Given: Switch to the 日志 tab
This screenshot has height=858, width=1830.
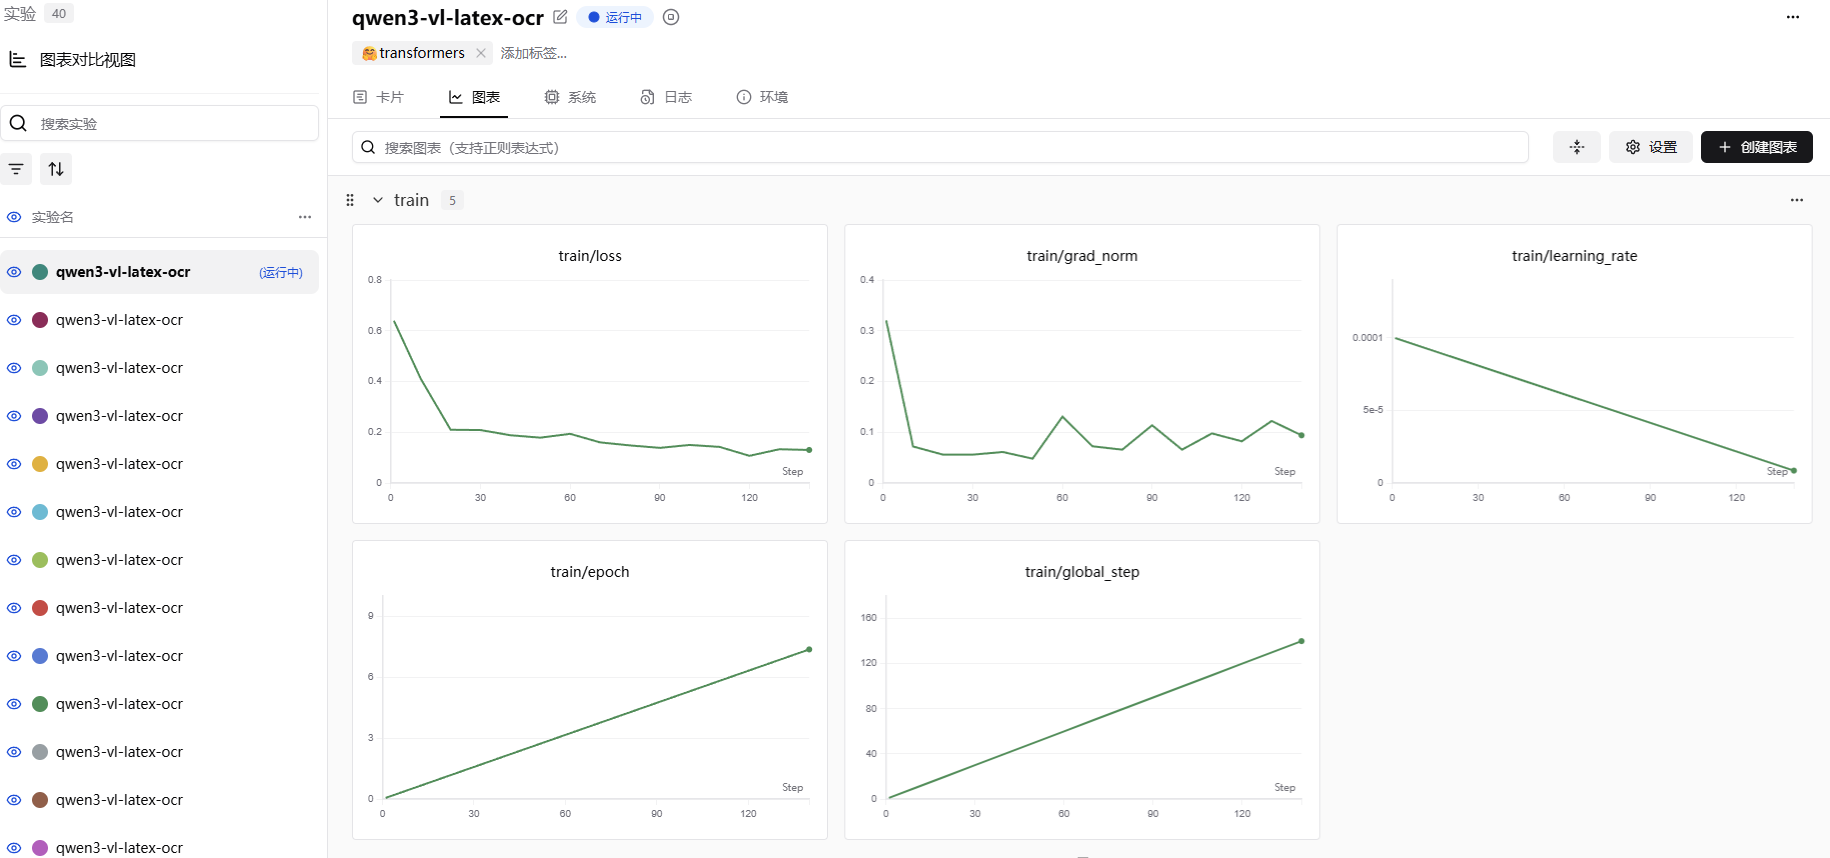Looking at the screenshot, I should 666,97.
